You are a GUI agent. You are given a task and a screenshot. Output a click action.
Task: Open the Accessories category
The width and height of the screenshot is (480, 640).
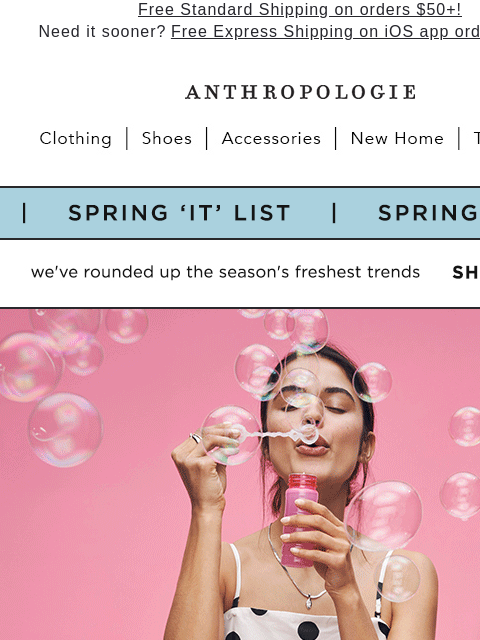pyautogui.click(x=271, y=139)
